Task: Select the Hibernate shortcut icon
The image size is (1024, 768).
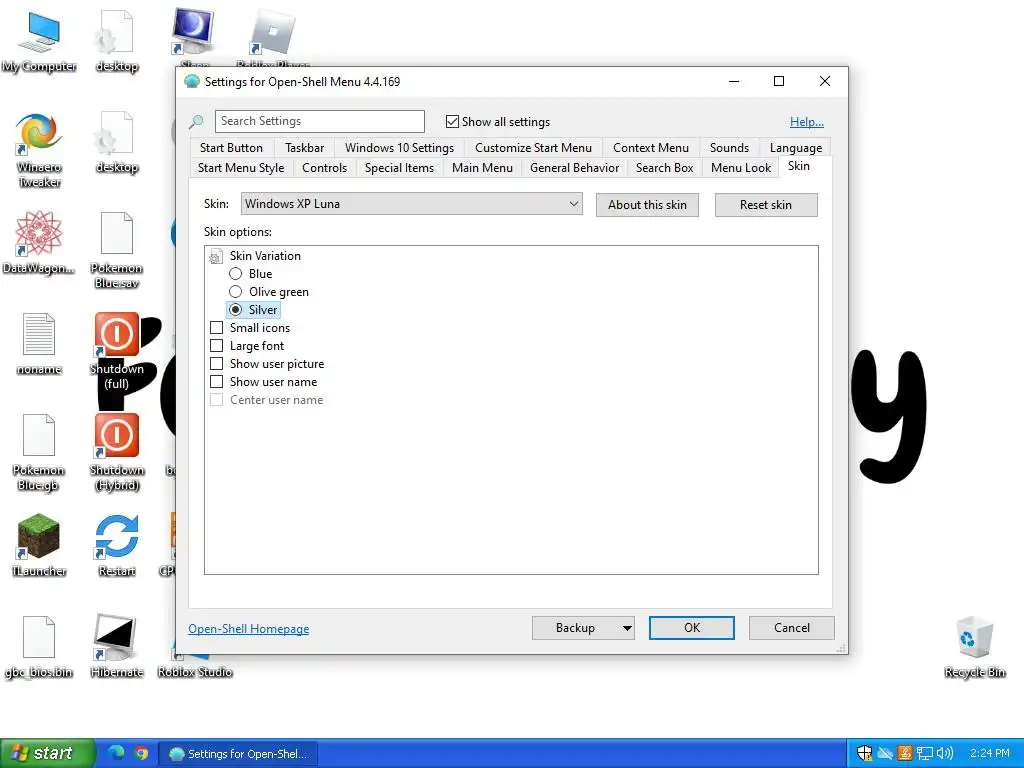Action: pos(117,647)
